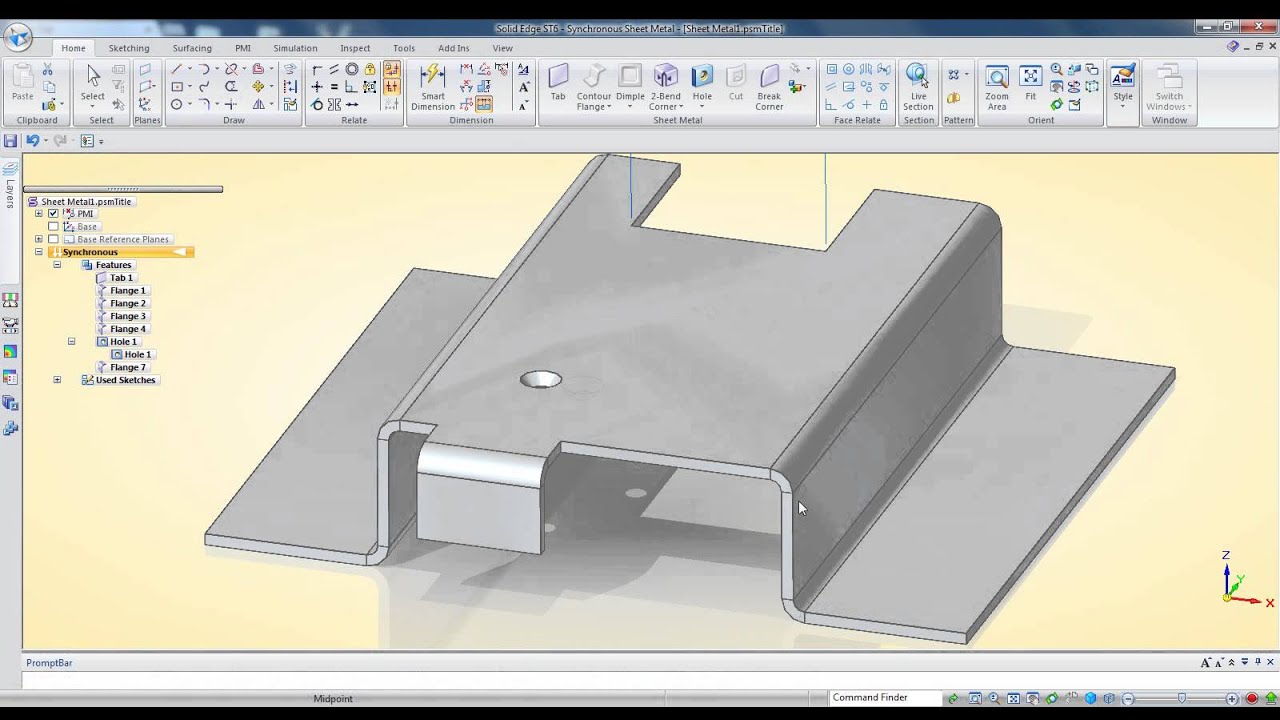Open the Solid Edge application button

18,38
